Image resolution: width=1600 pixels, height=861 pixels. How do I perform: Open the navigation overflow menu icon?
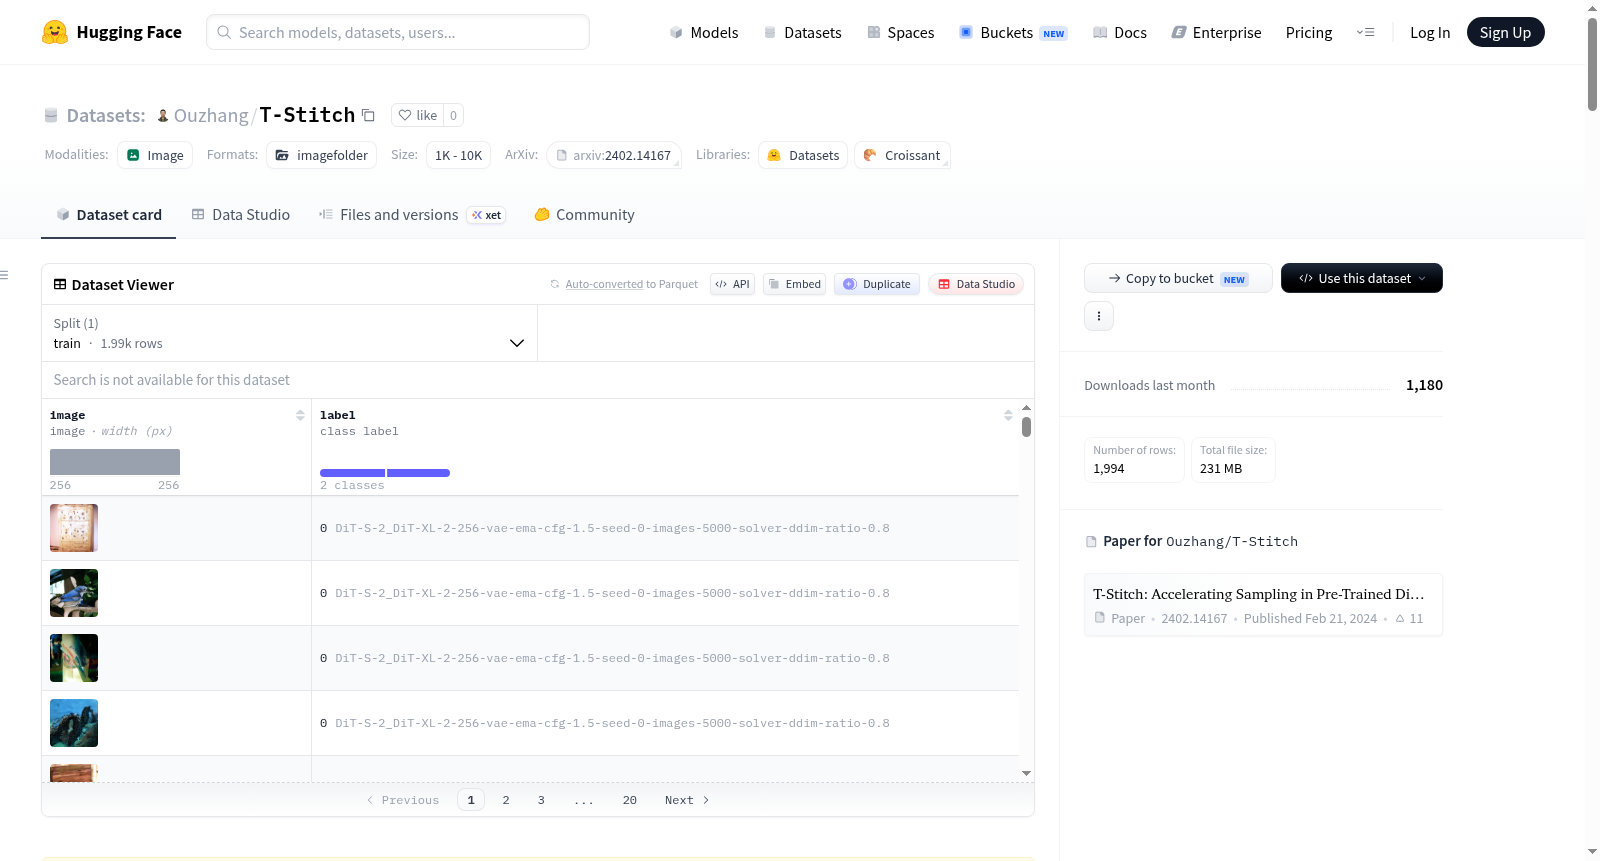point(1365,32)
